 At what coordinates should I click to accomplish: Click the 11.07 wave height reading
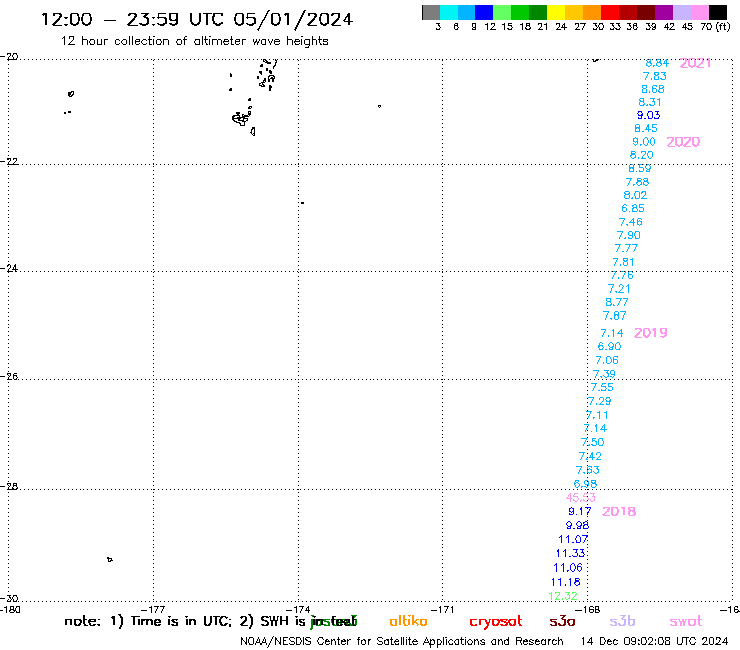(573, 539)
